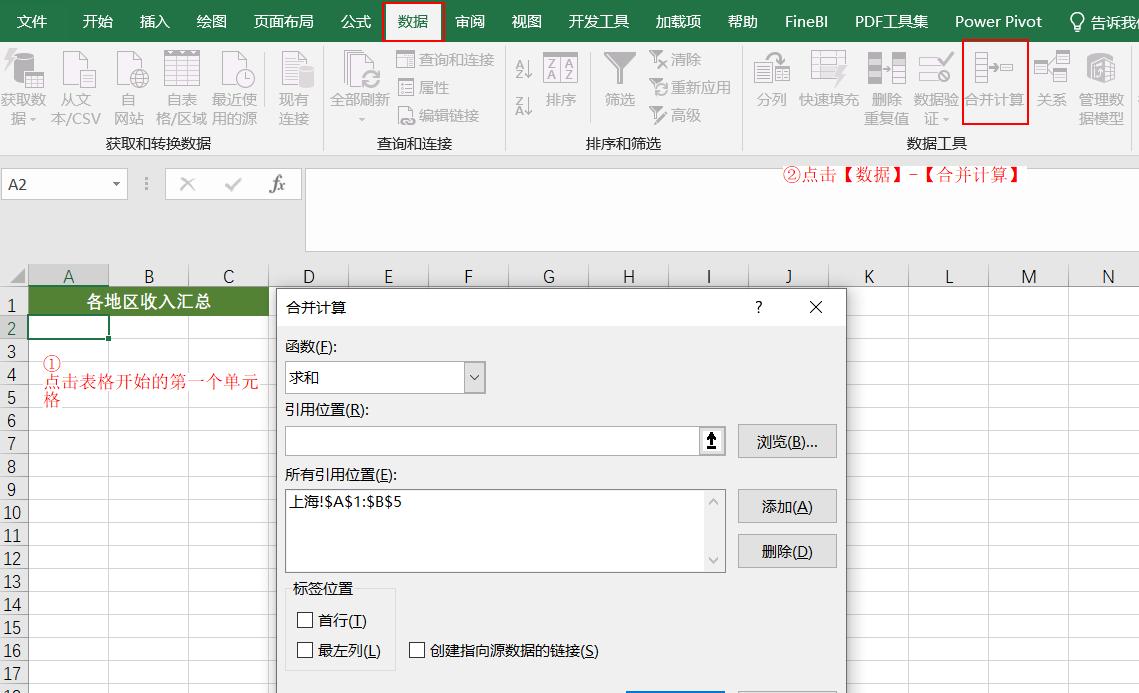Click the 添加(A) button
The width and height of the screenshot is (1139, 693).
(x=787, y=506)
